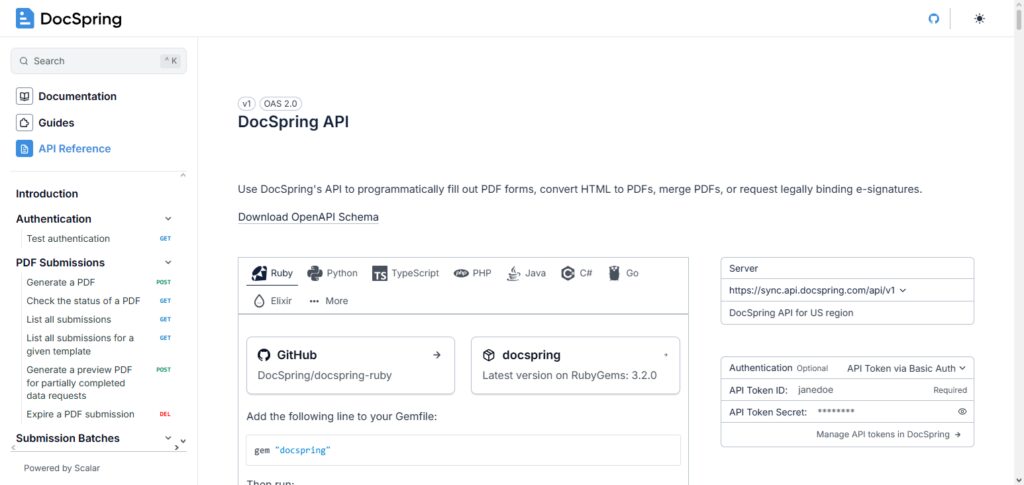Toggle light/dark mode sun icon
The width and height of the screenshot is (1024, 485).
[979, 19]
